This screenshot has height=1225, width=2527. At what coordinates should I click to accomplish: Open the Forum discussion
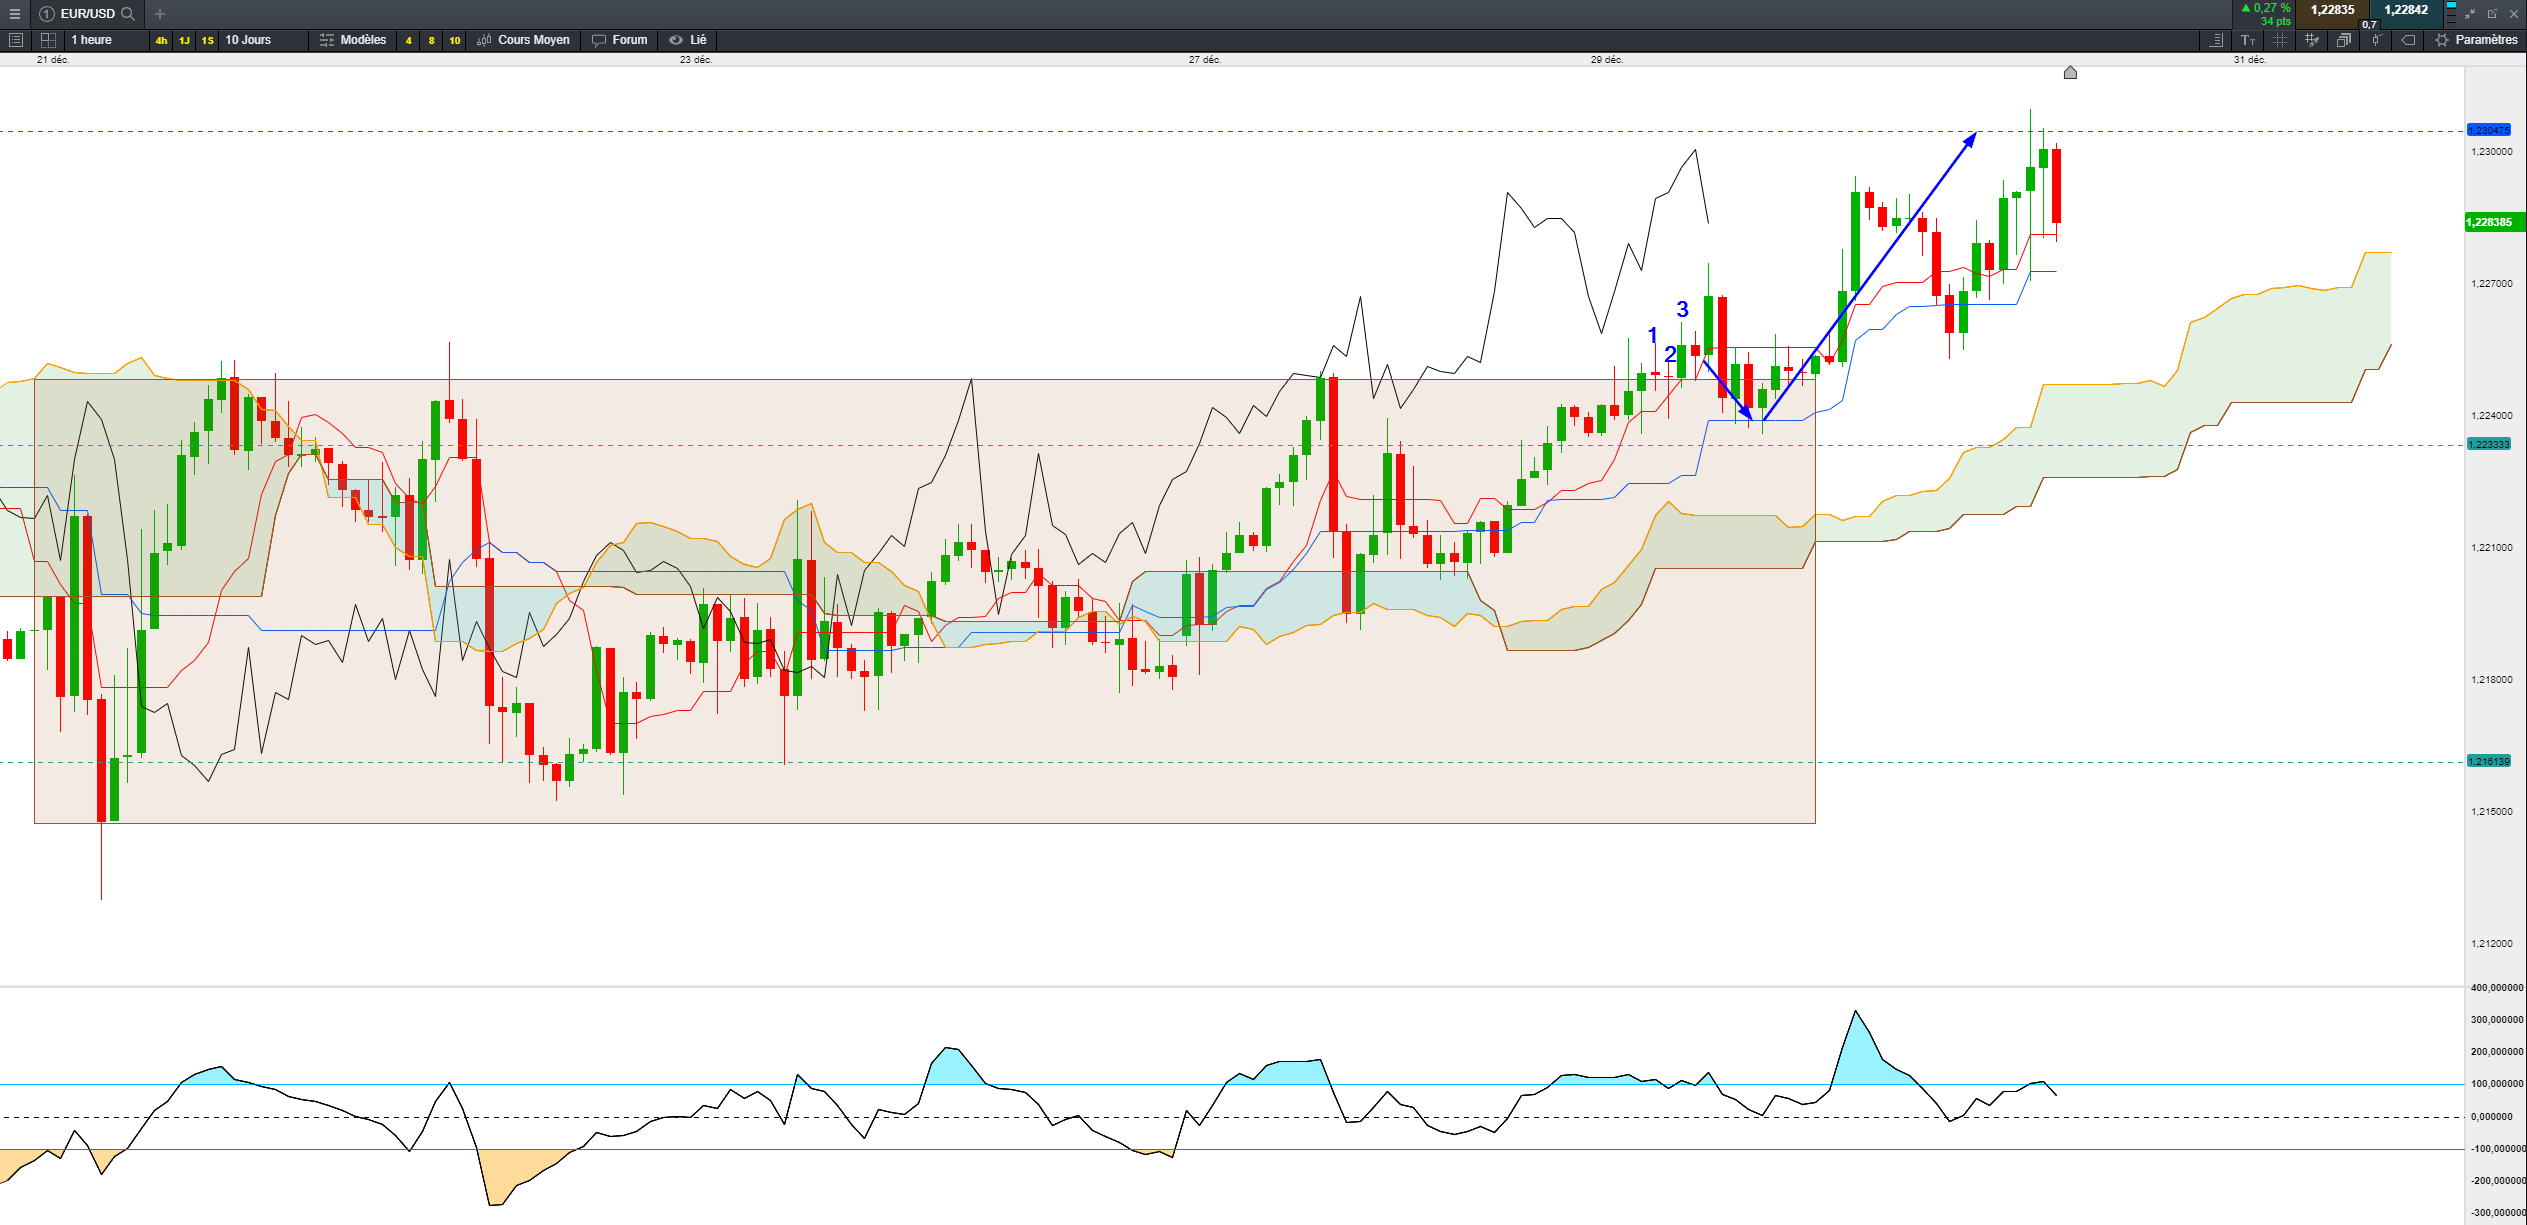(620, 40)
